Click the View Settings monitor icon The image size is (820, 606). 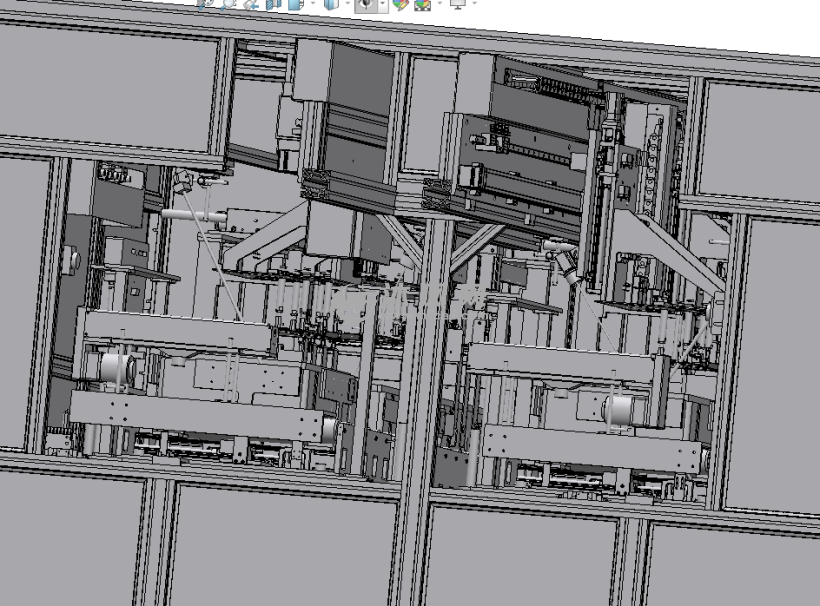458,3
